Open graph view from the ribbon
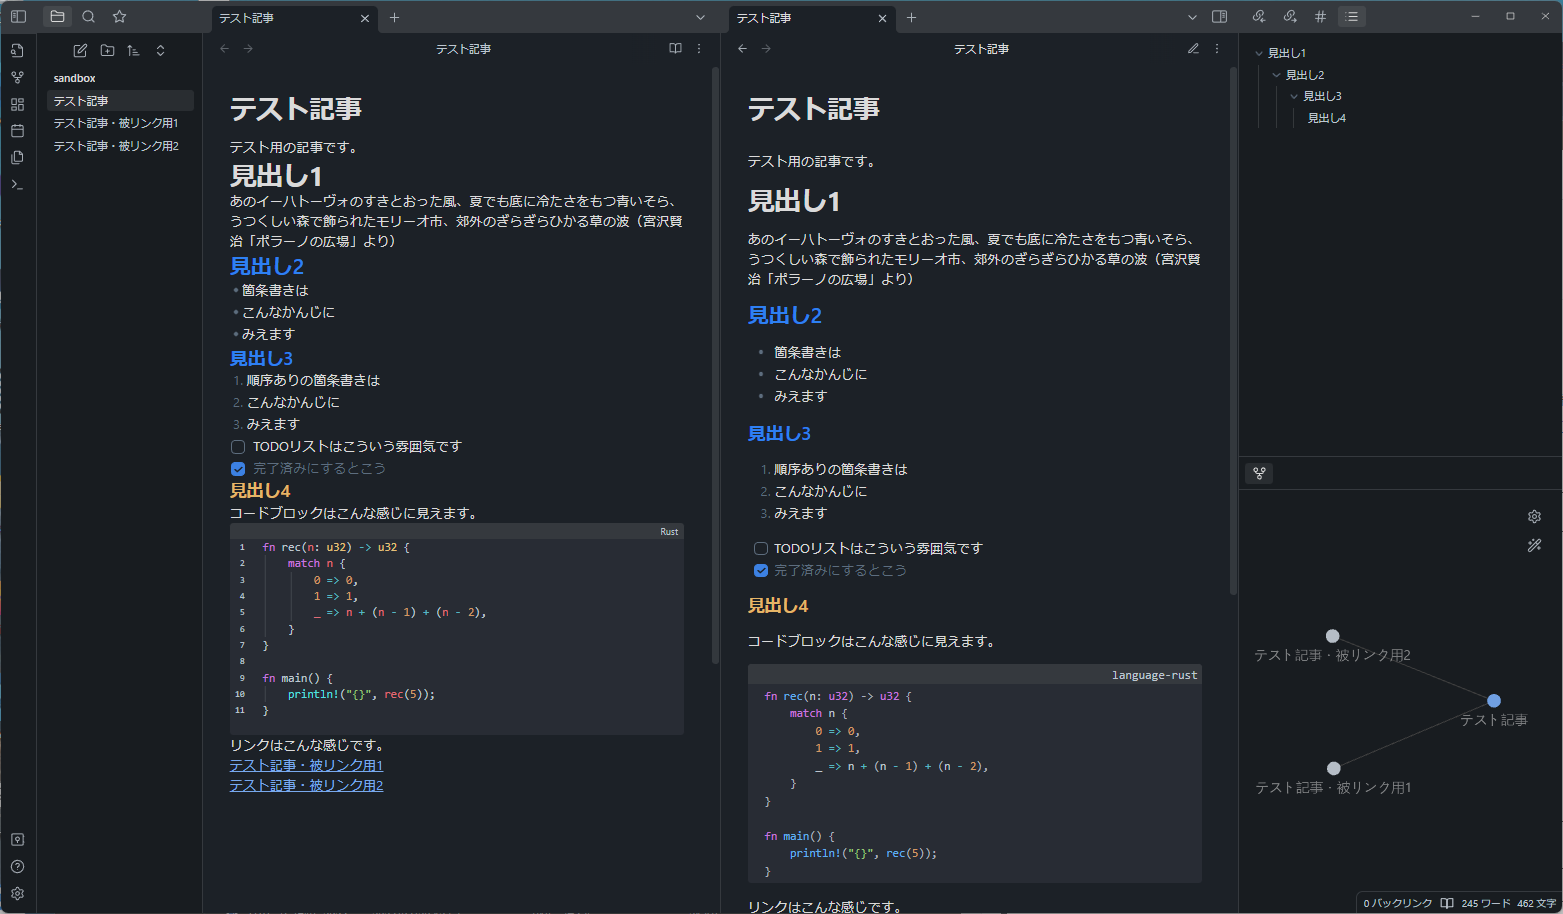 (17, 77)
